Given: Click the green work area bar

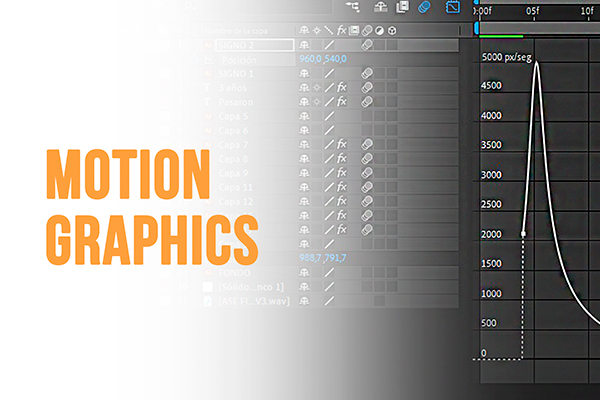Looking at the screenshot, I should tap(501, 36).
